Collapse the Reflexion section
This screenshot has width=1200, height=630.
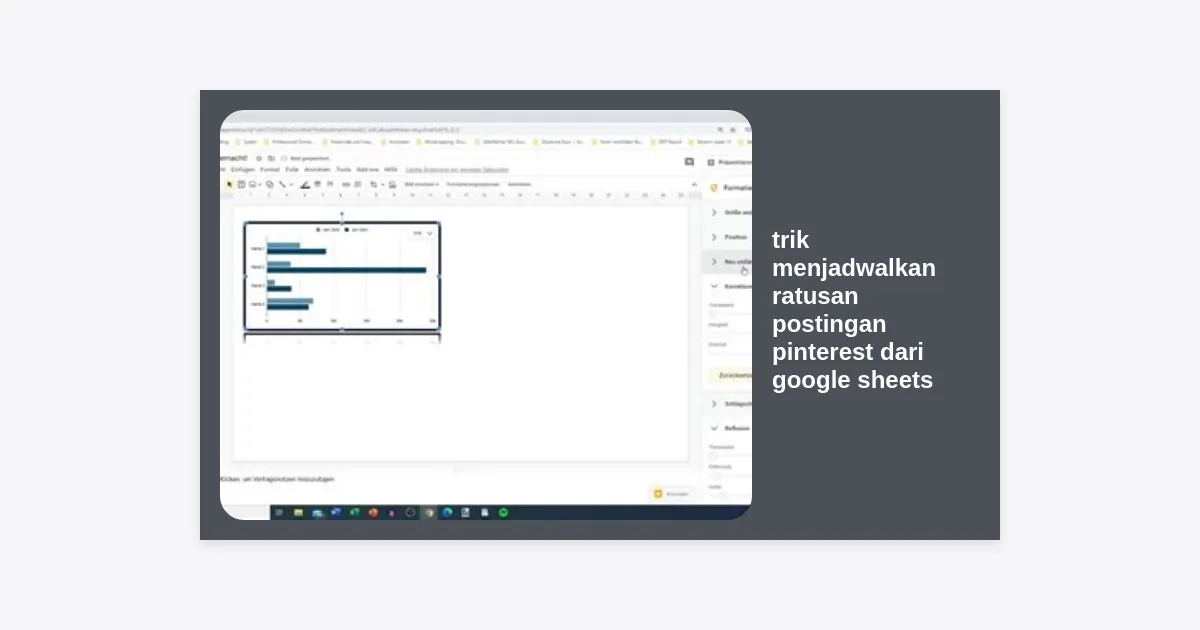pyautogui.click(x=714, y=428)
